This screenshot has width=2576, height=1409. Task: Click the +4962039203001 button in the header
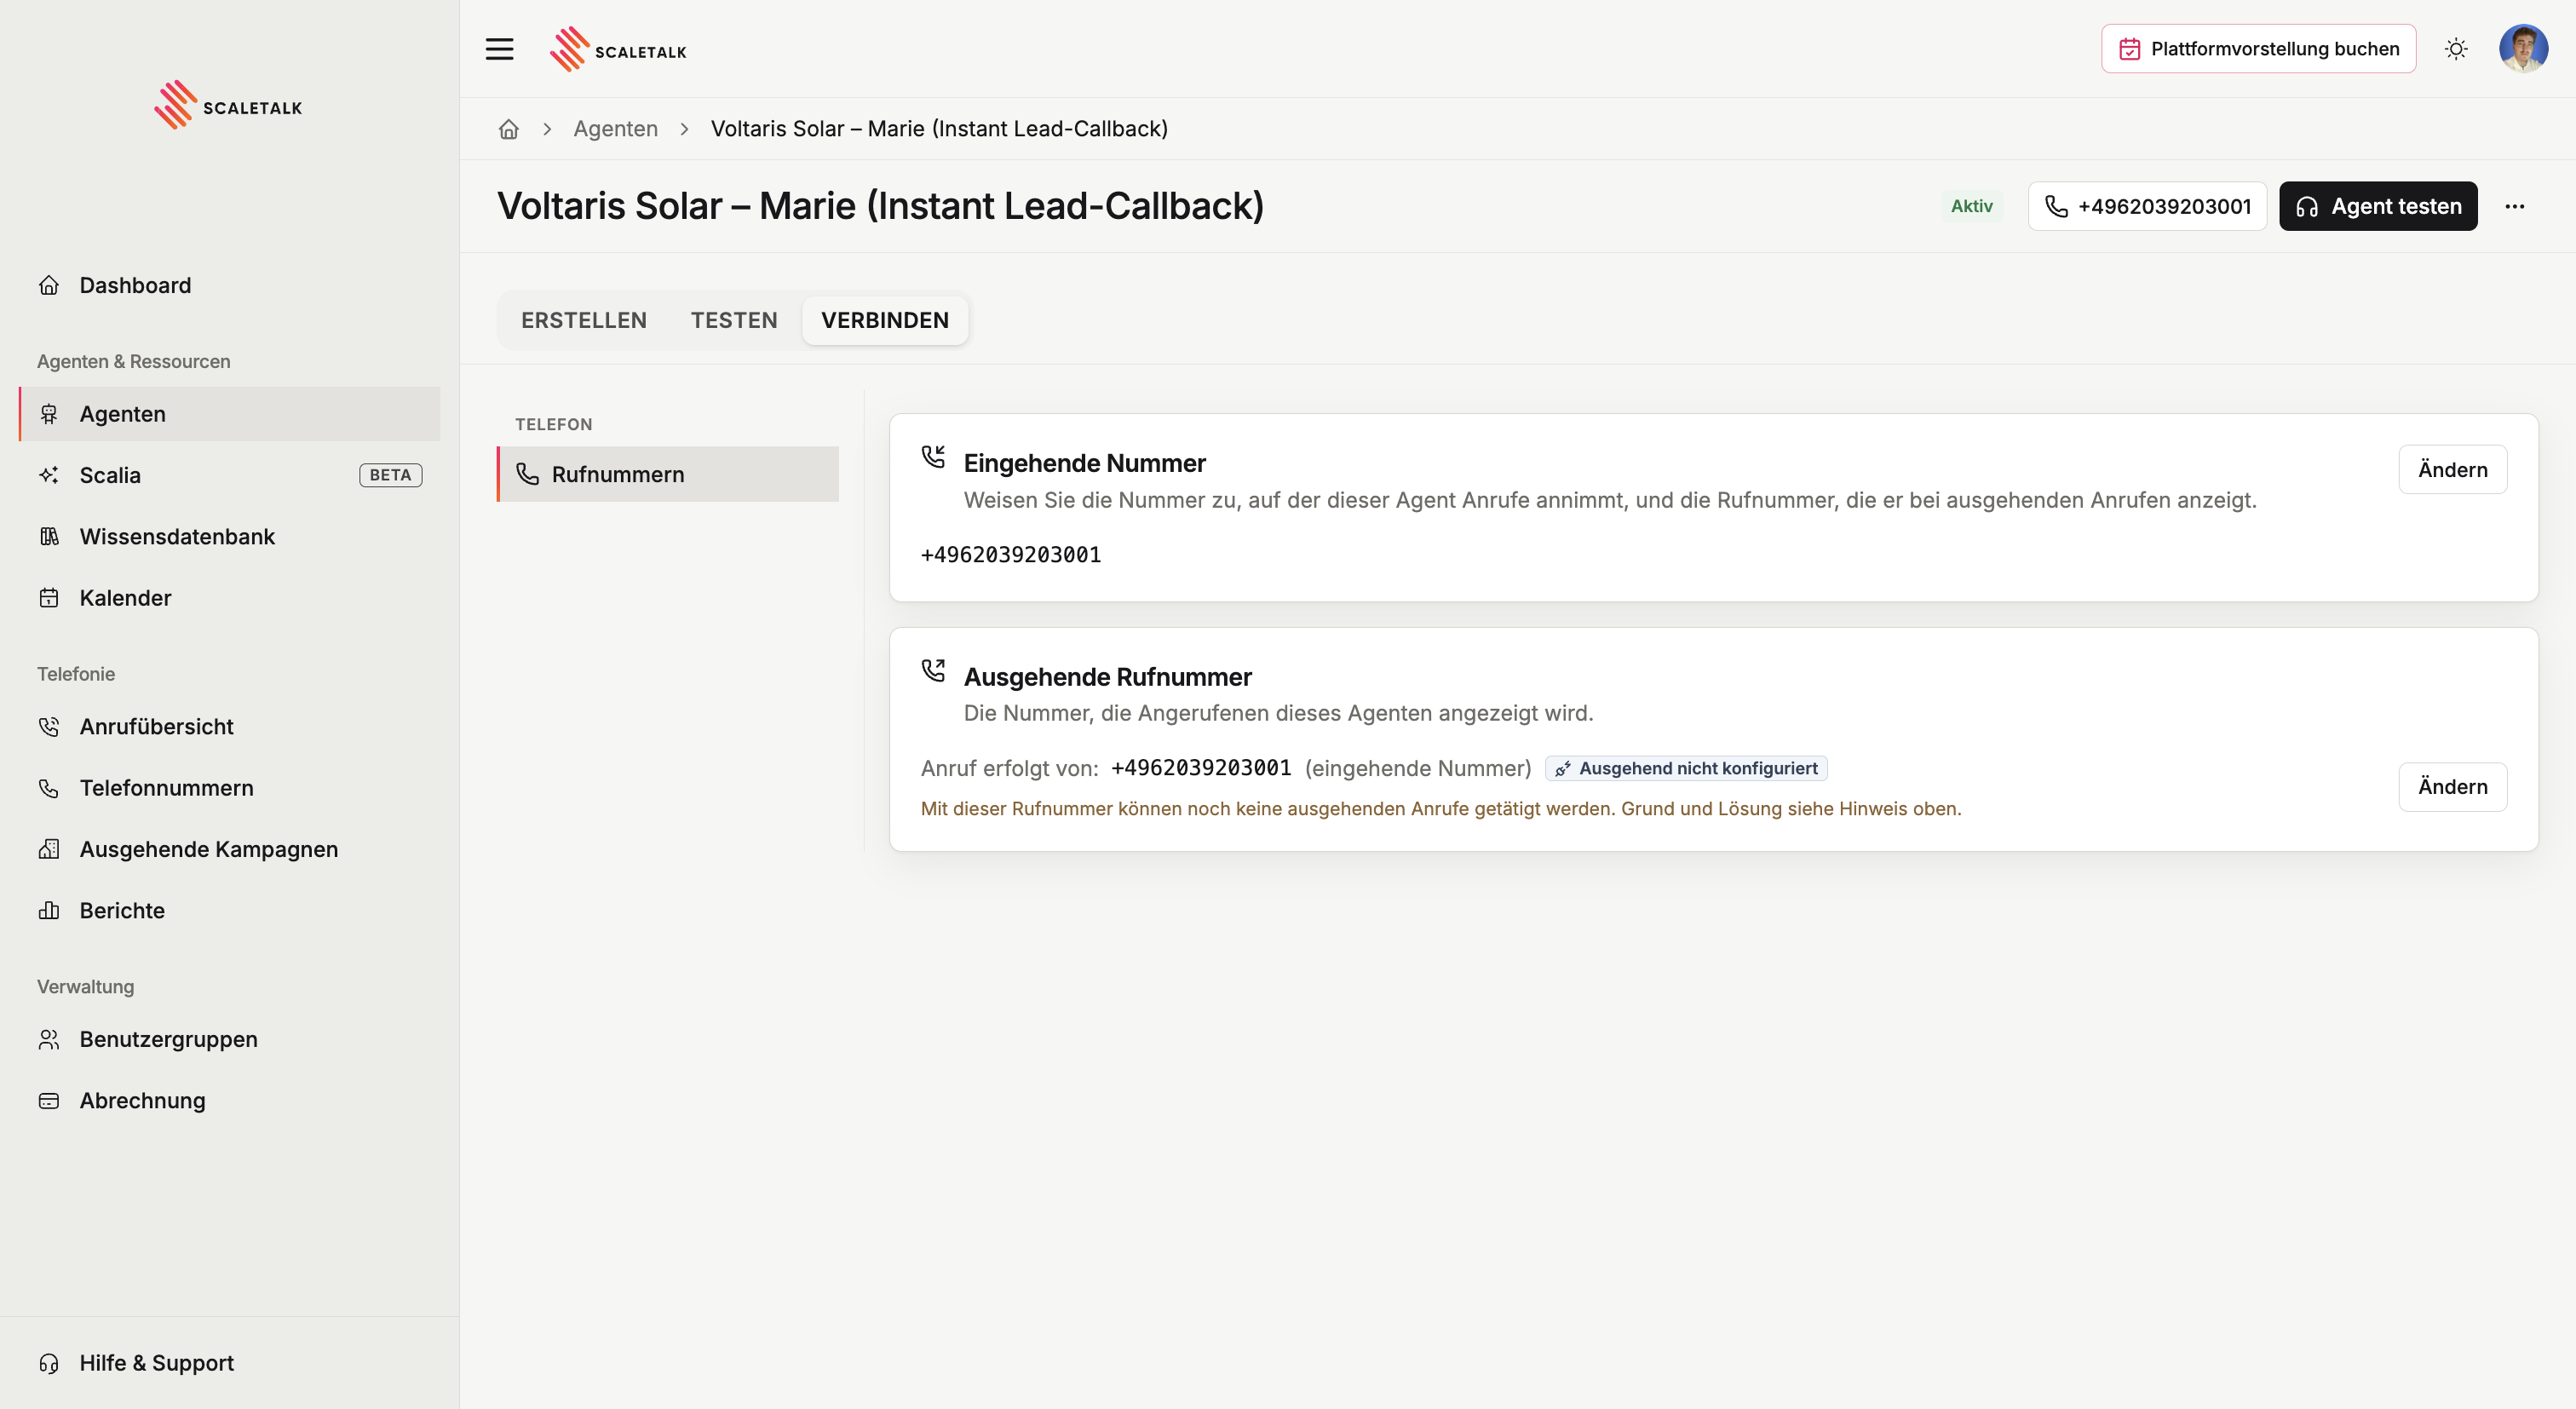(x=2147, y=206)
